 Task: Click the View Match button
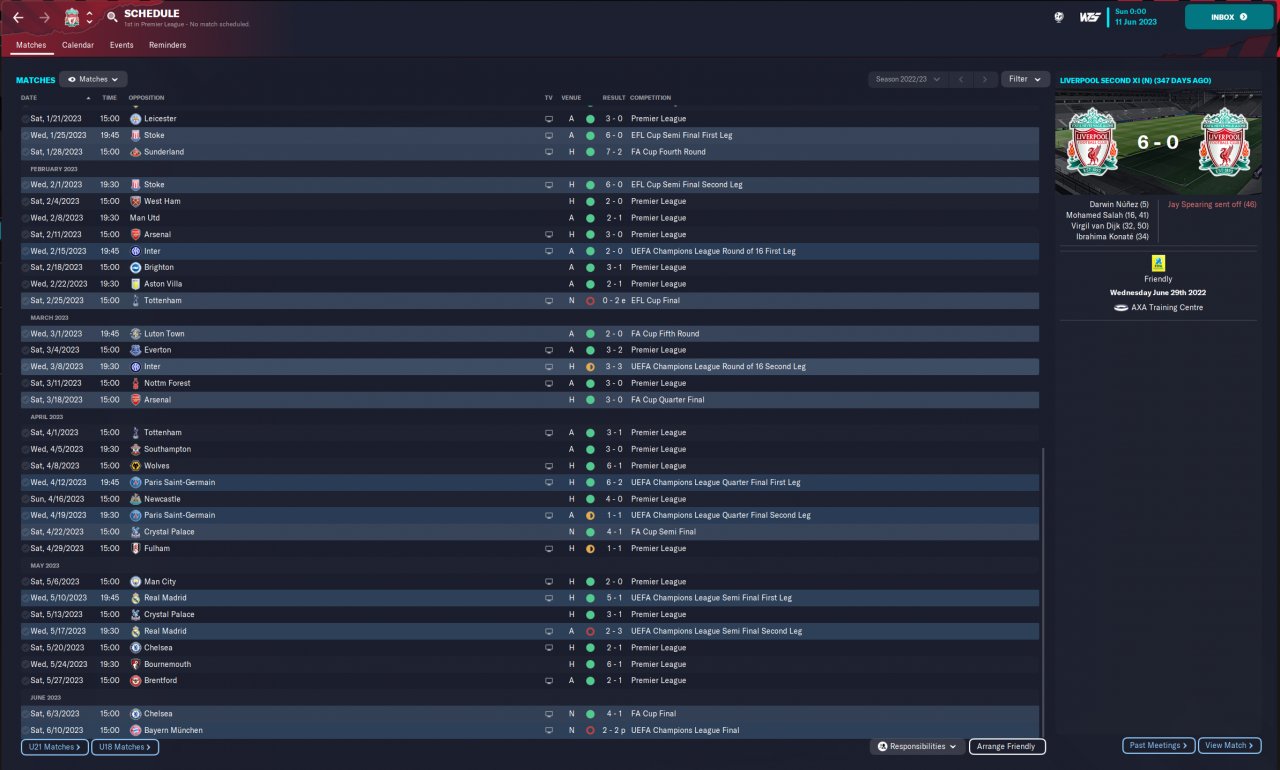coord(1230,745)
